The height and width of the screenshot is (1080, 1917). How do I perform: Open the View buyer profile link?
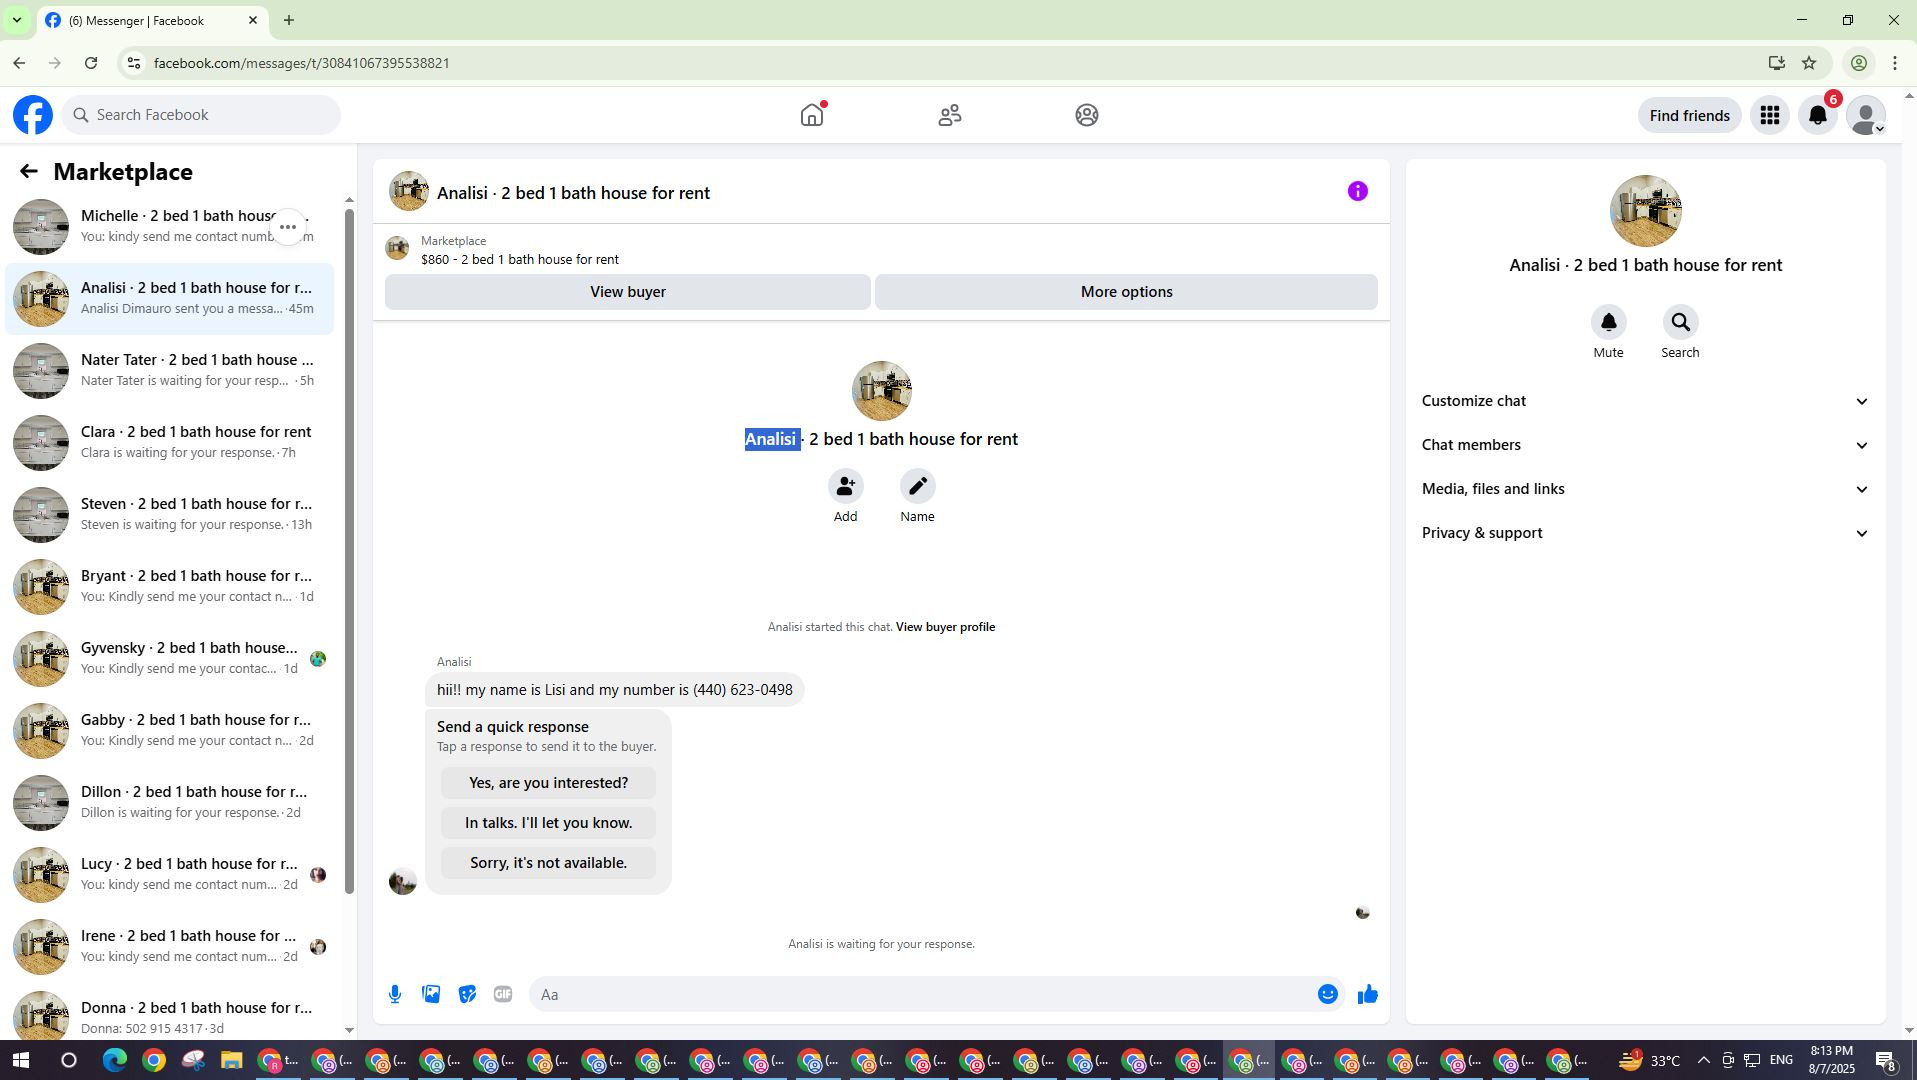click(945, 627)
